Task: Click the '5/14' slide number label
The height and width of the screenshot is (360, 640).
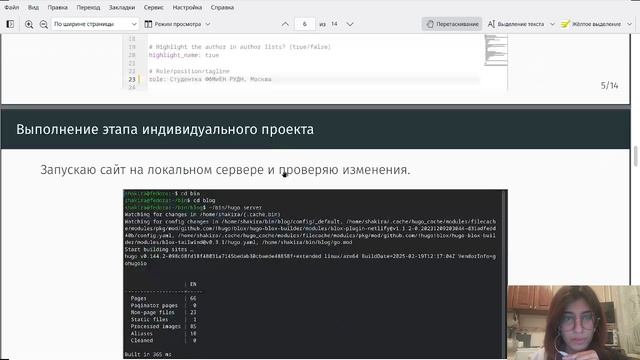Action: point(609,86)
